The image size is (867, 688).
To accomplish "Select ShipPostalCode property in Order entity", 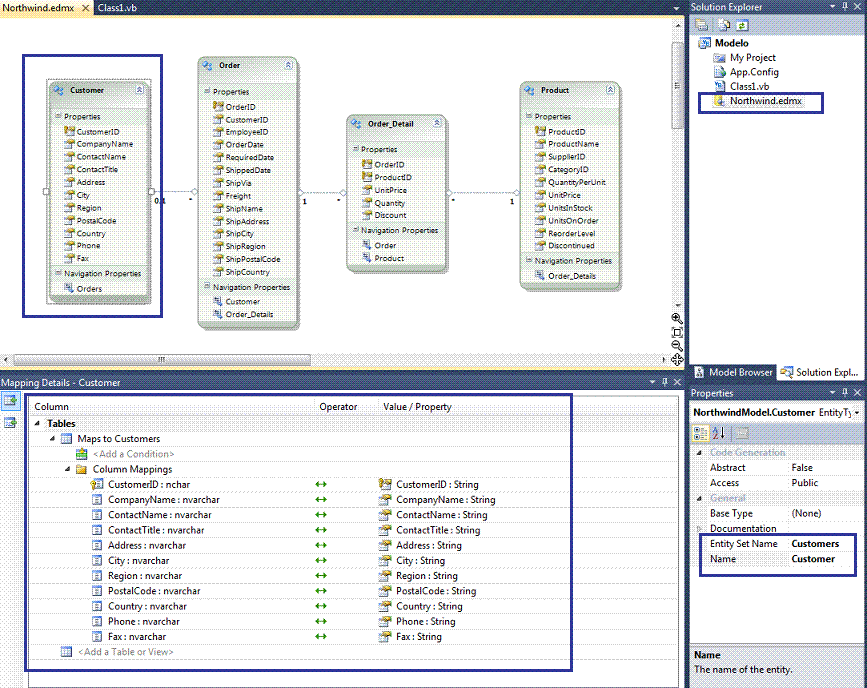I will tap(253, 259).
